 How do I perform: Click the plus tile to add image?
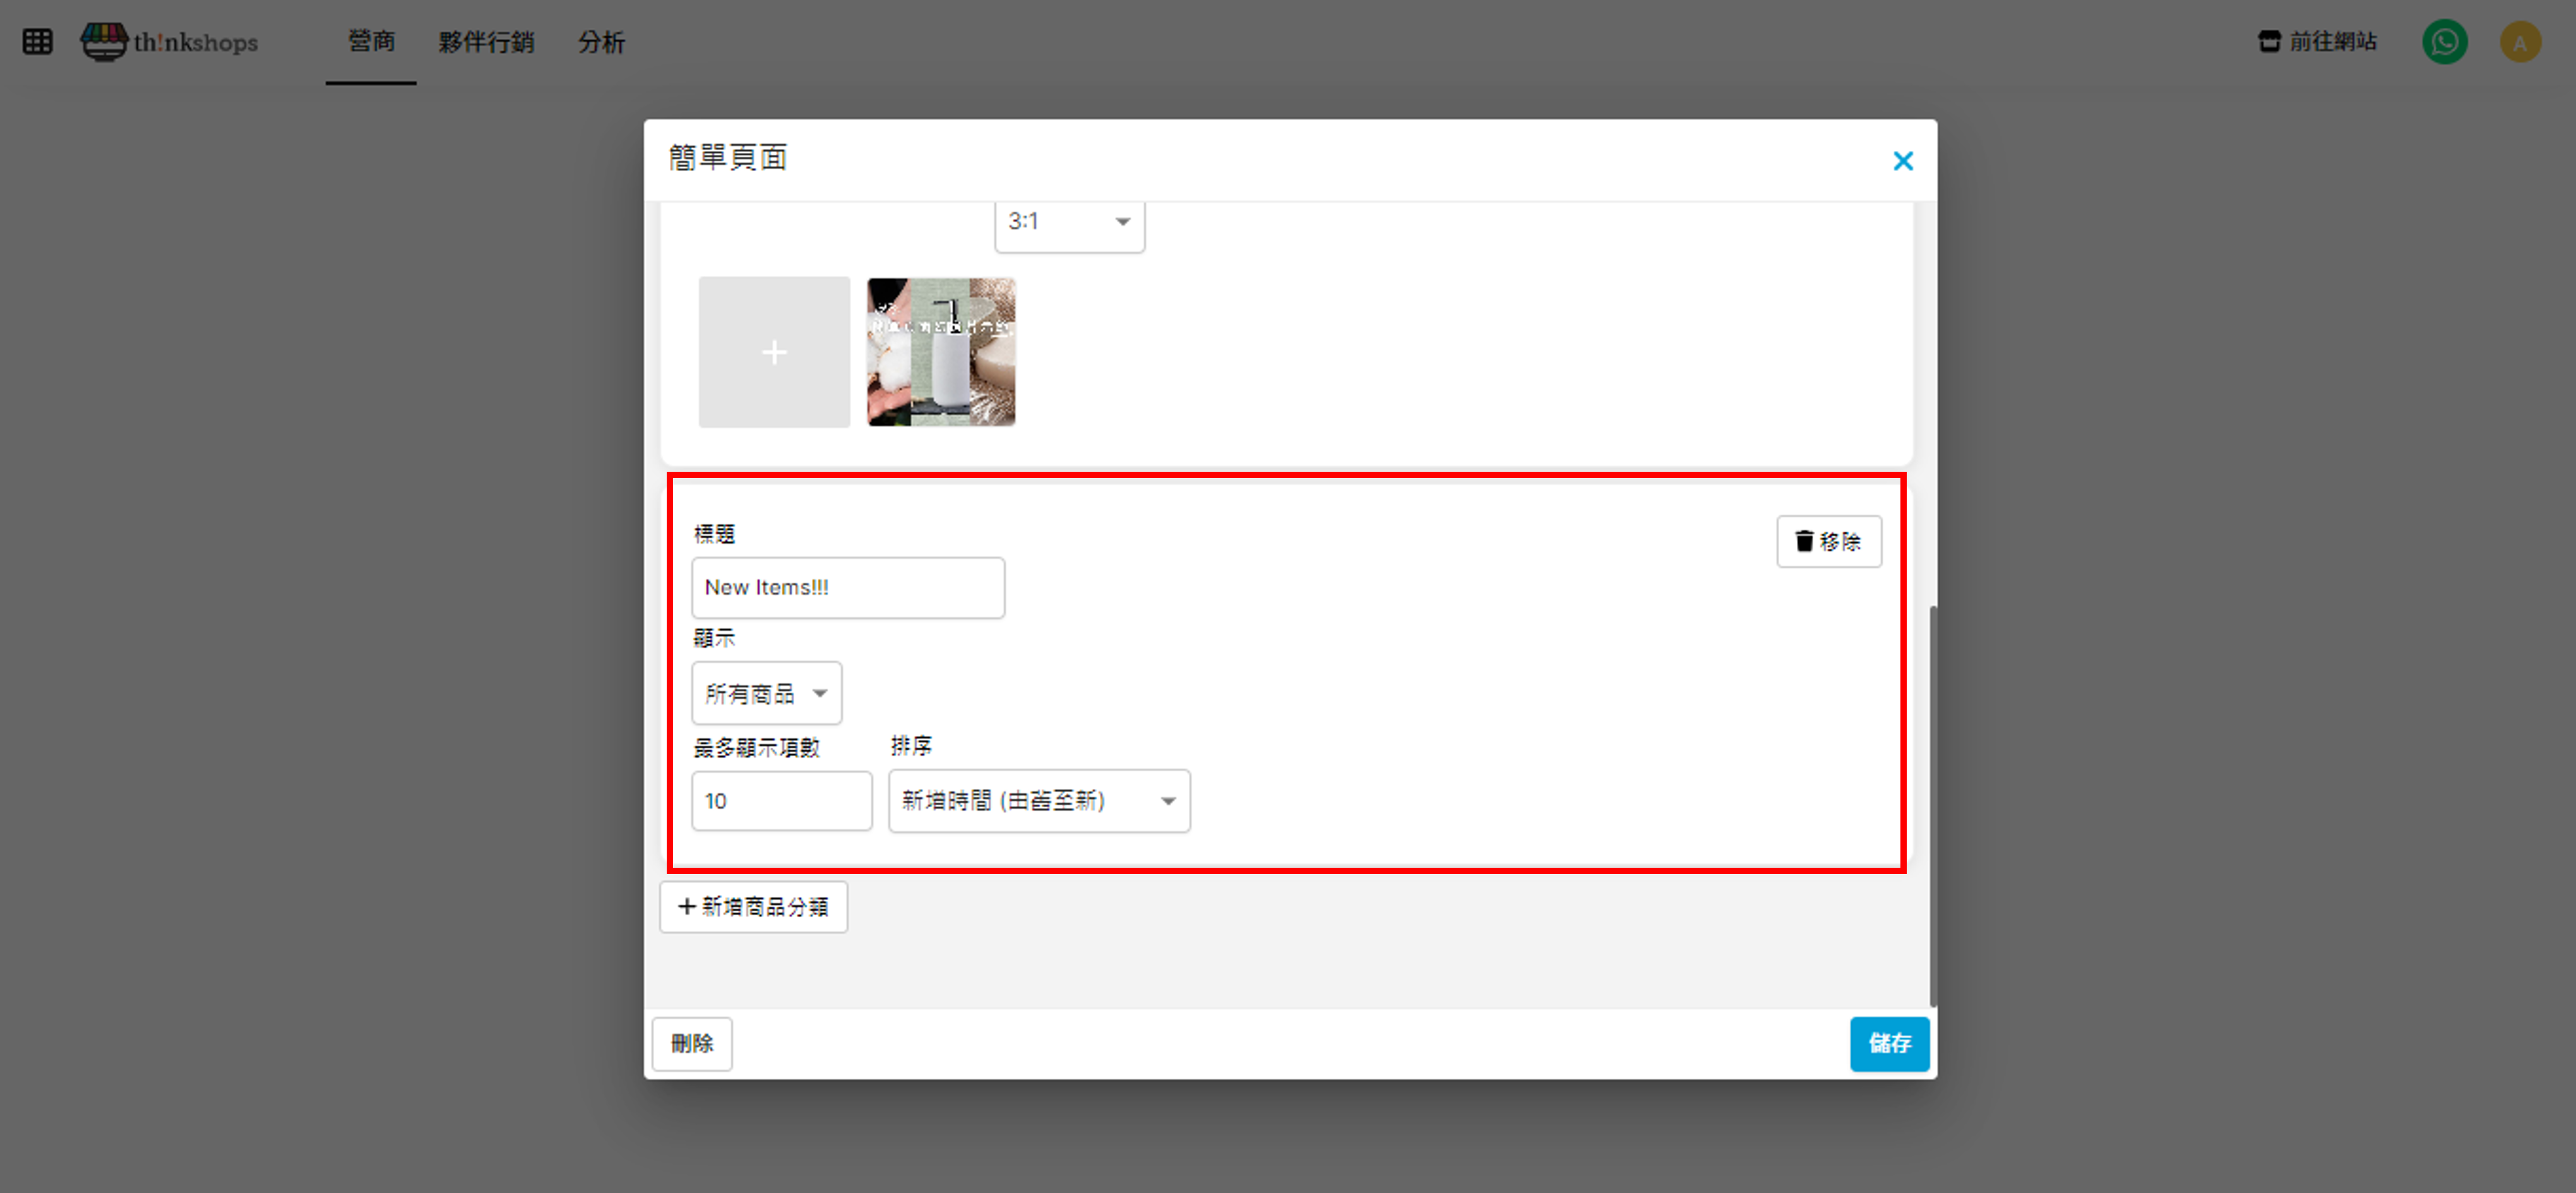tap(774, 352)
